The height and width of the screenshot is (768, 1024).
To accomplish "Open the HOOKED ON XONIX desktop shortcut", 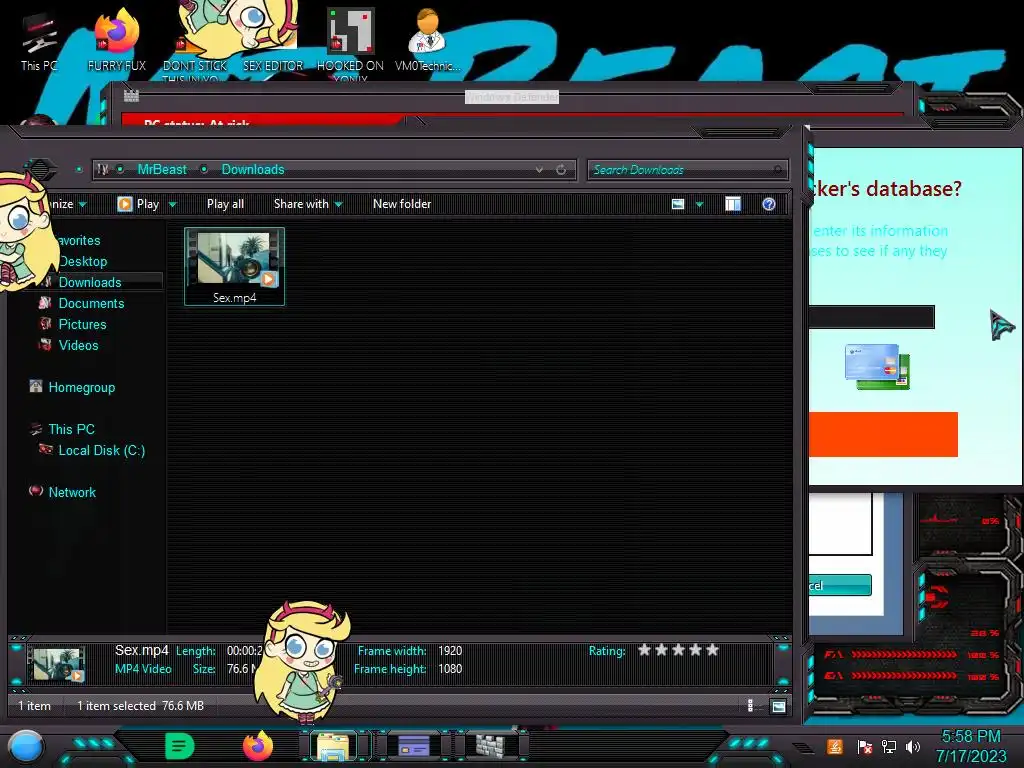I will click(350, 44).
